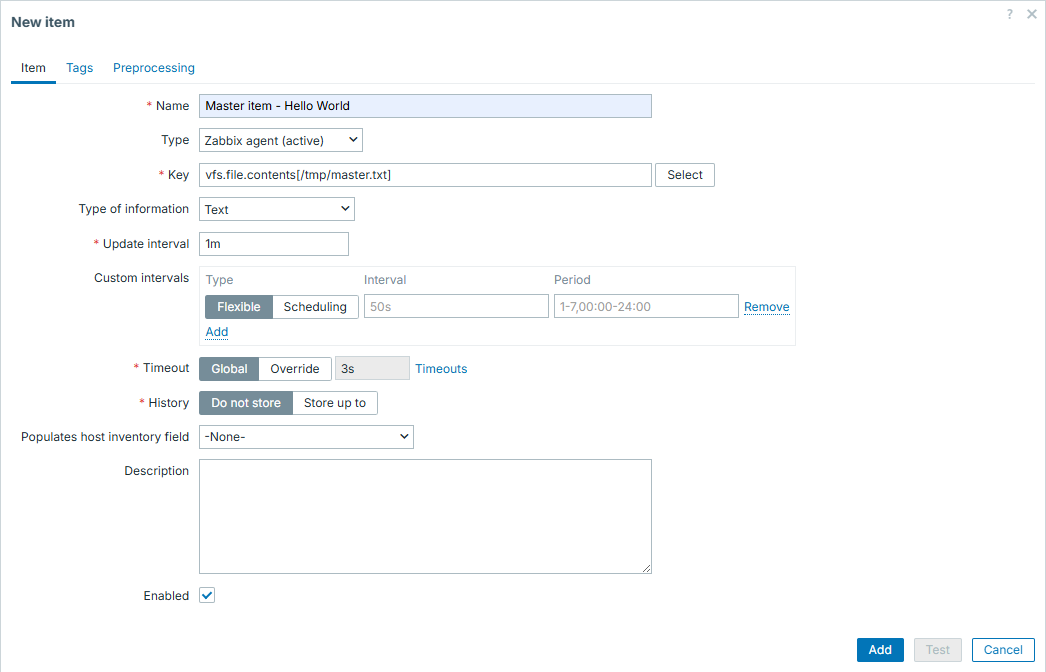Open the Preprocessing tab

coord(154,68)
